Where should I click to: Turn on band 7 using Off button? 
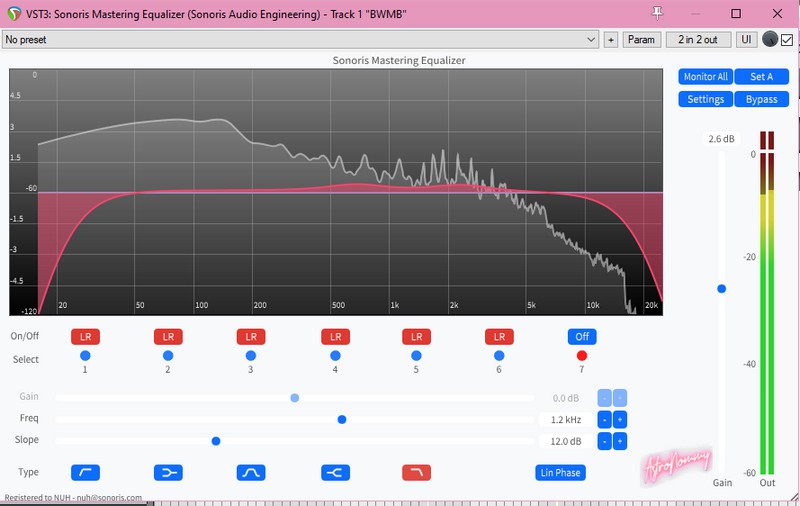(x=581, y=337)
